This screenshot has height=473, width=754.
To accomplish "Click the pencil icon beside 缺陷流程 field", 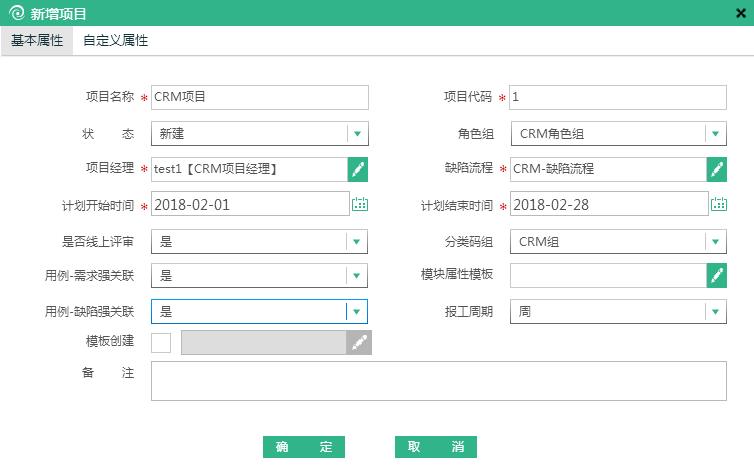I will click(716, 169).
